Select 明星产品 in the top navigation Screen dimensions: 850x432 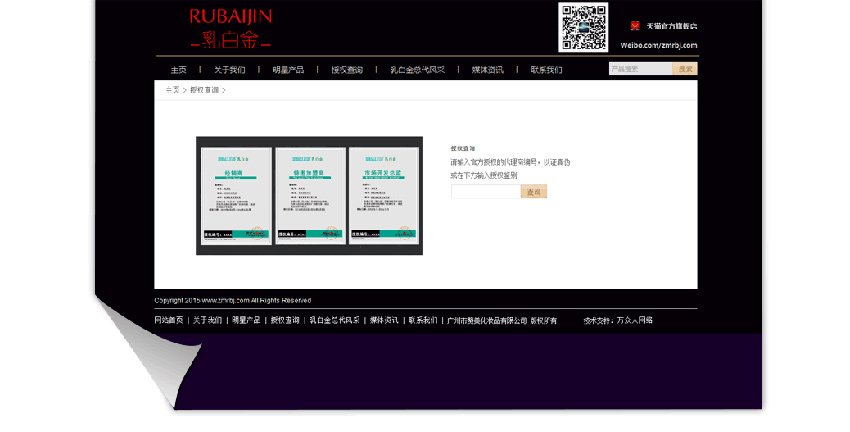tap(288, 70)
